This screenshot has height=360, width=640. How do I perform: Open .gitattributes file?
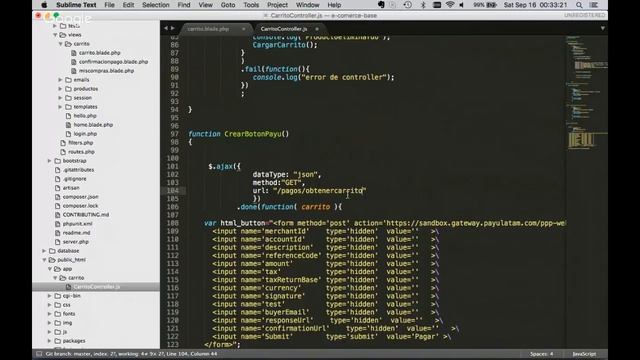78,170
